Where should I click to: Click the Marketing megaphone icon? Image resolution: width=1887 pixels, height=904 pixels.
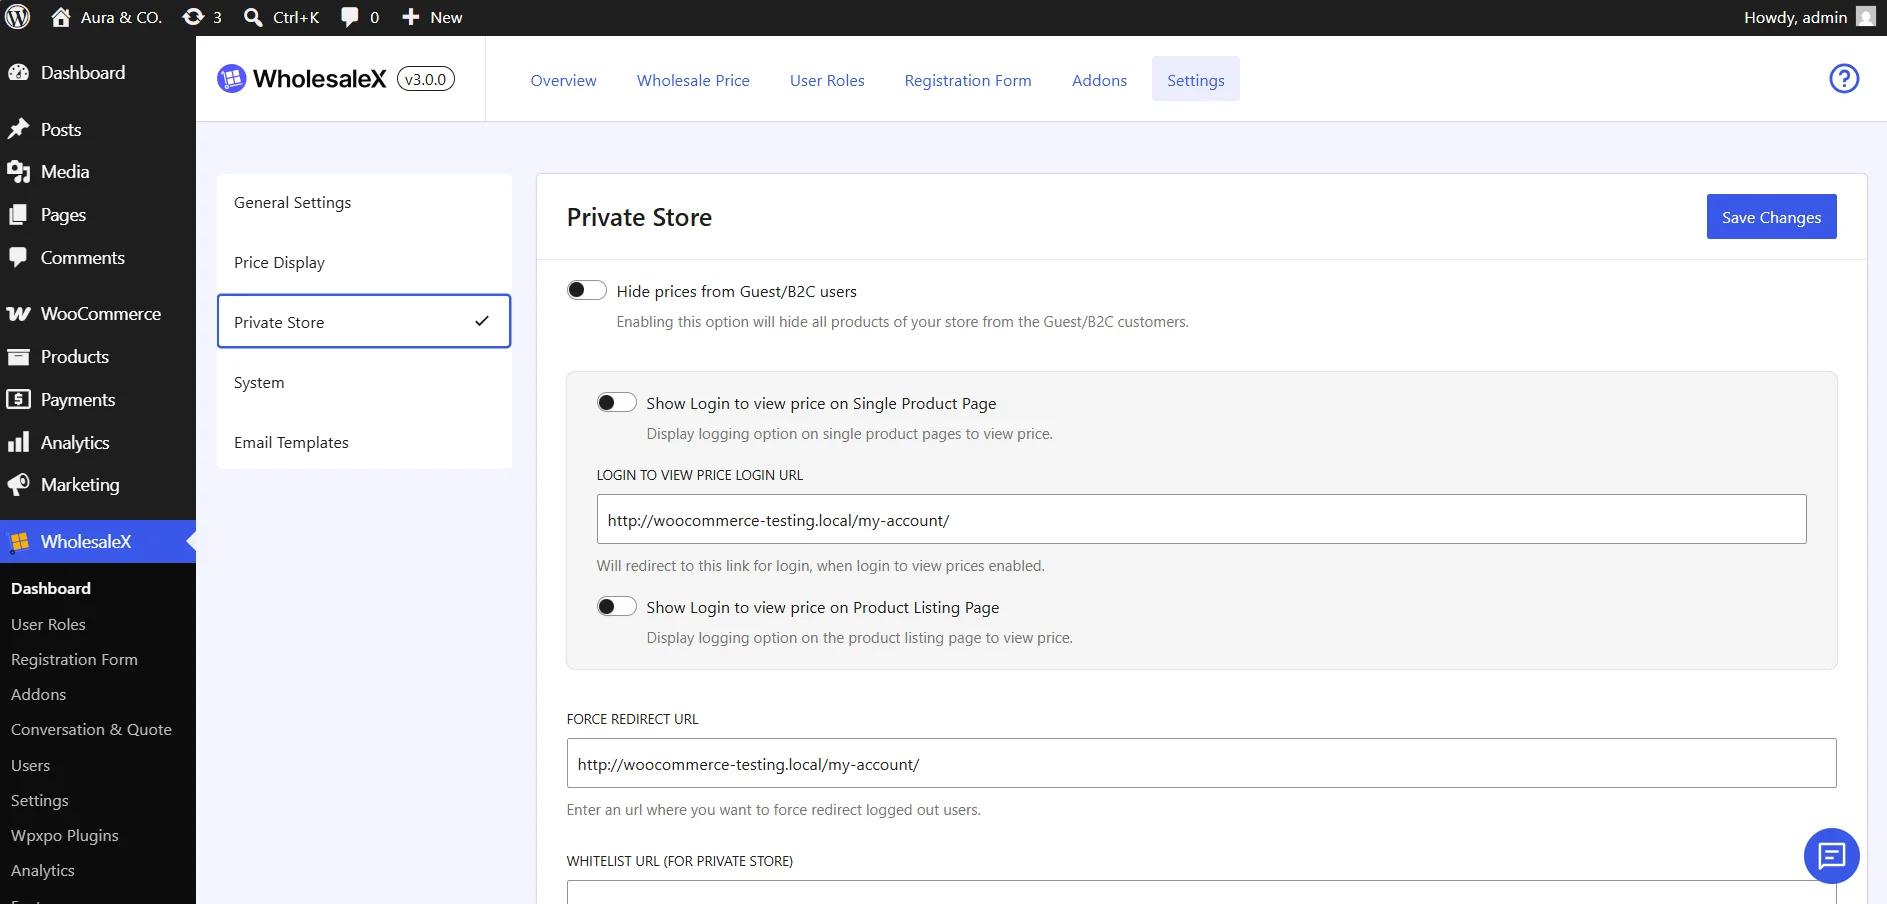point(18,485)
